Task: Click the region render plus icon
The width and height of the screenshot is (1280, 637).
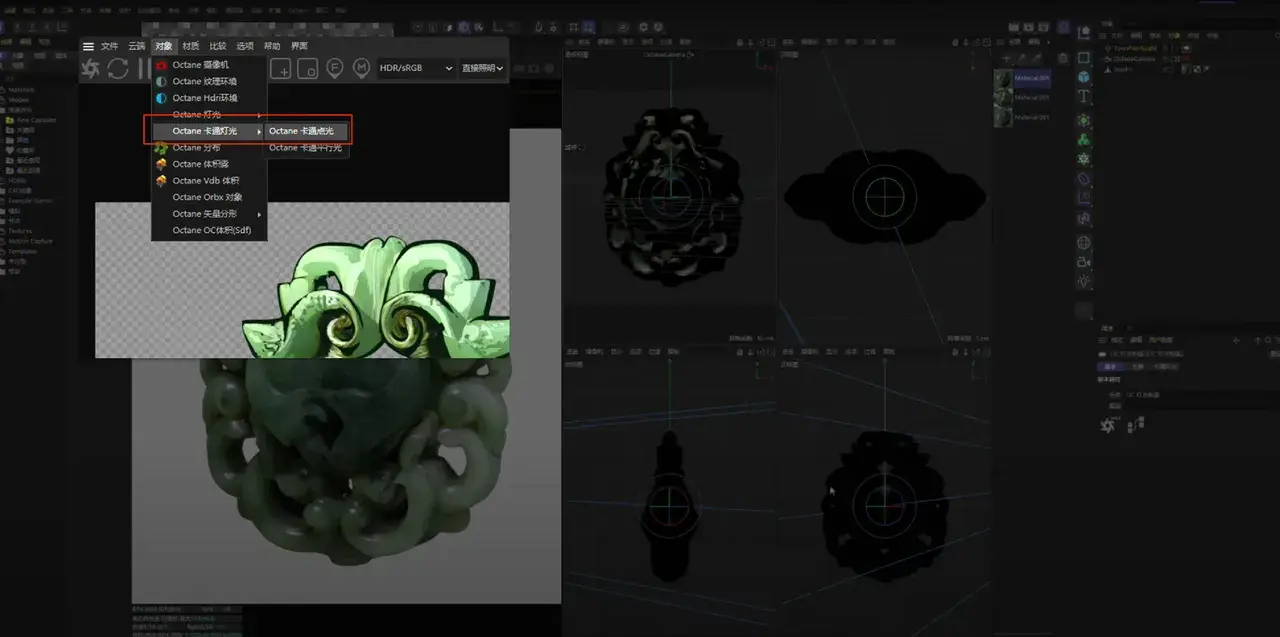Action: [x=284, y=68]
